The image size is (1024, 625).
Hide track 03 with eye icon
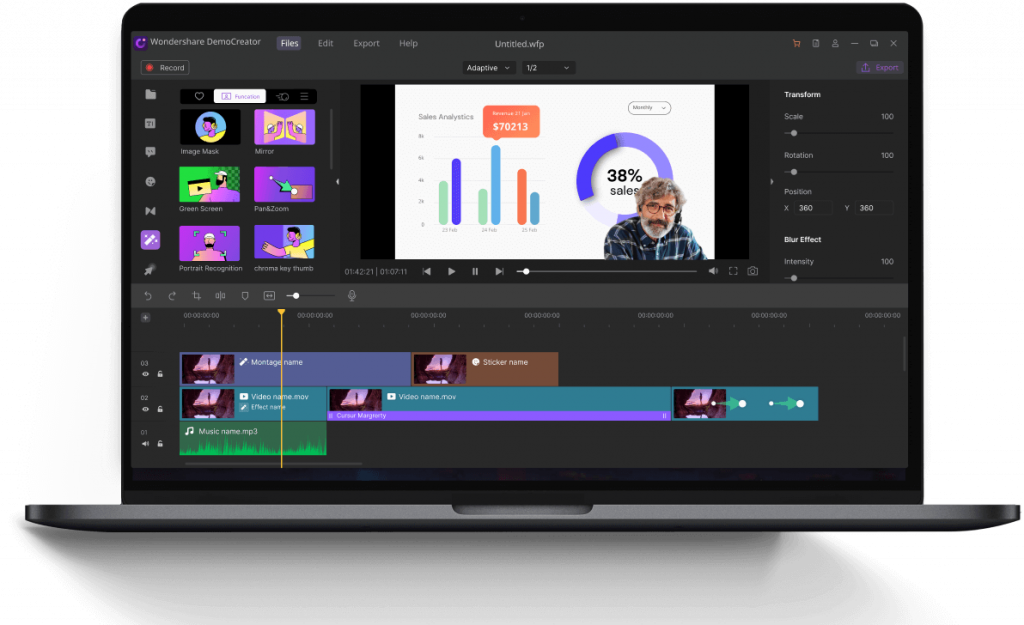pos(145,374)
